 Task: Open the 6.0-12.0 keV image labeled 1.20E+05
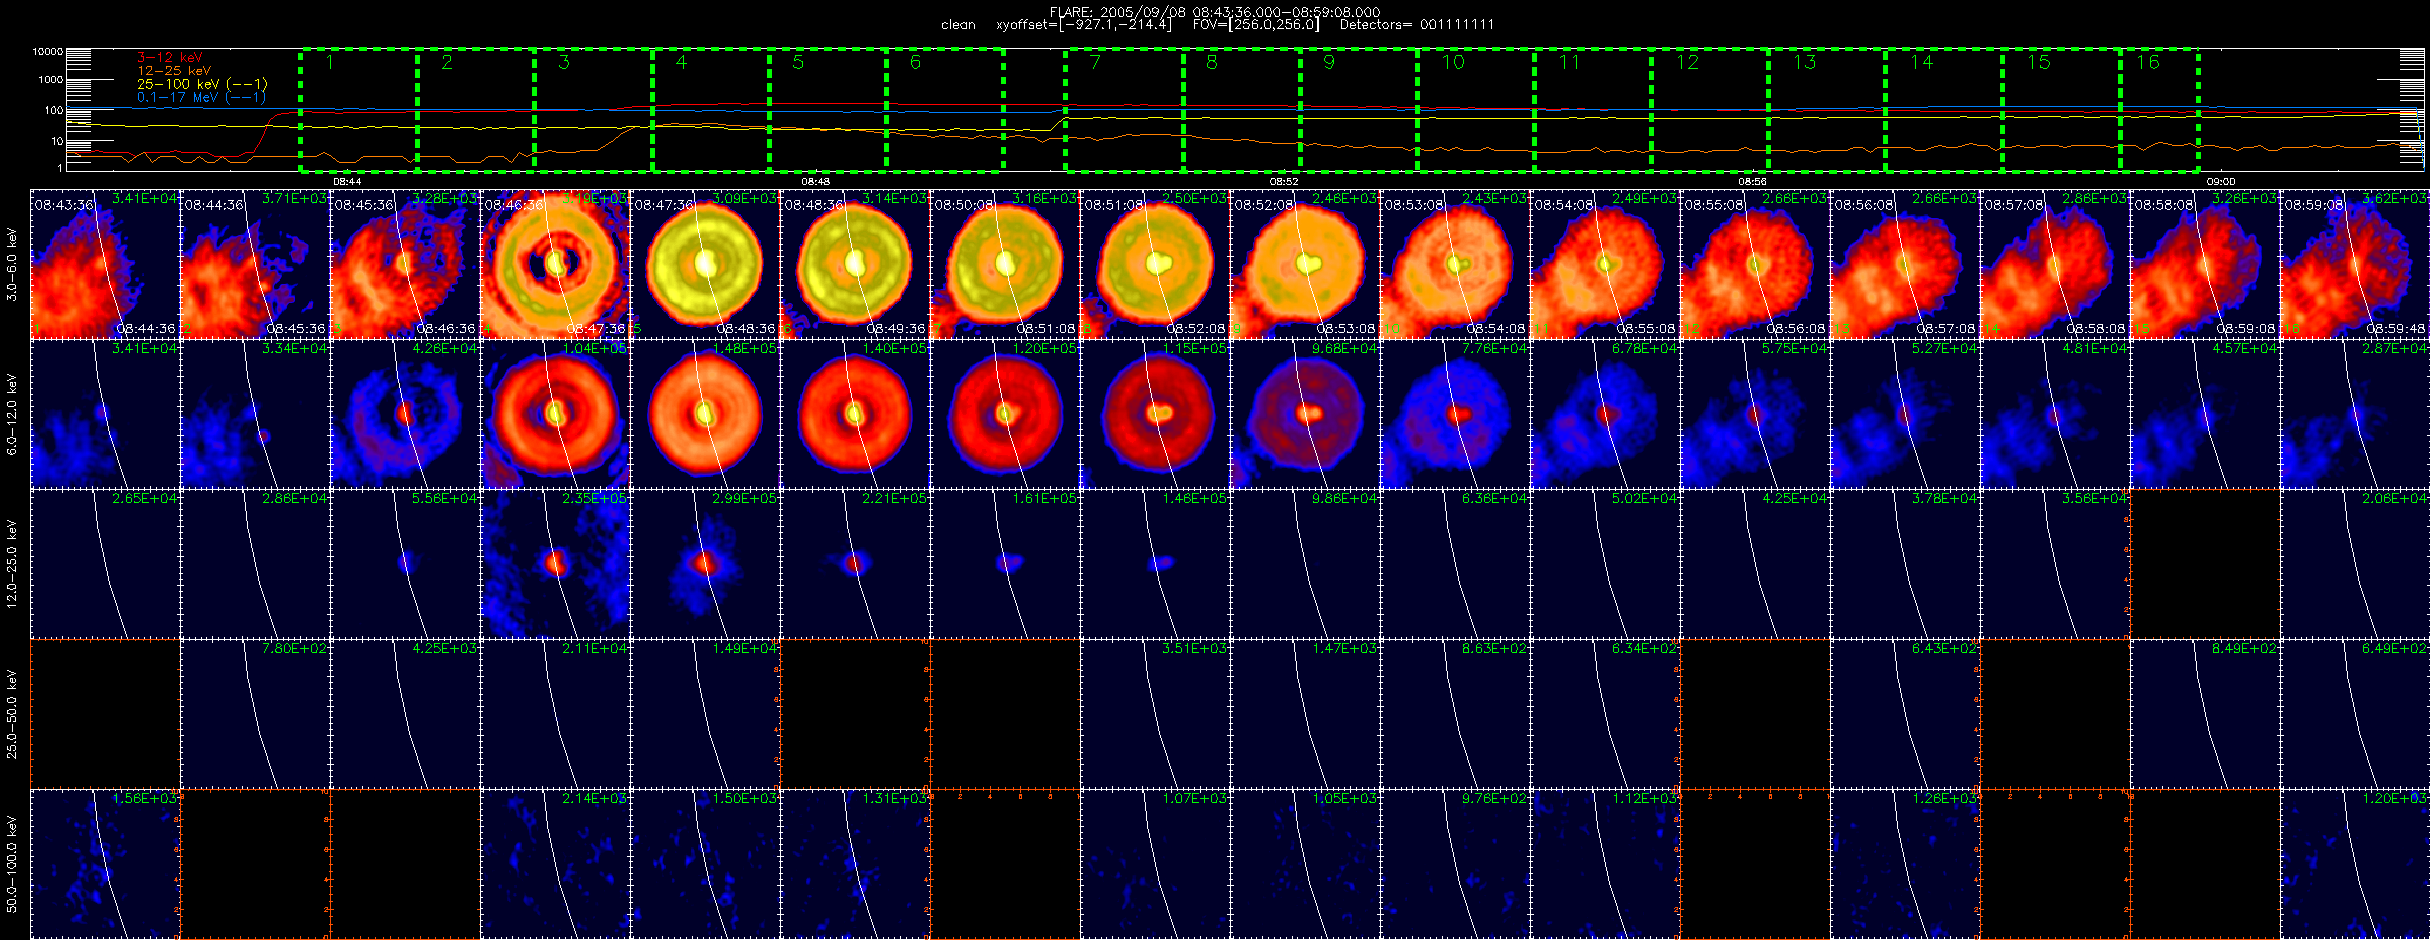(x=1006, y=414)
